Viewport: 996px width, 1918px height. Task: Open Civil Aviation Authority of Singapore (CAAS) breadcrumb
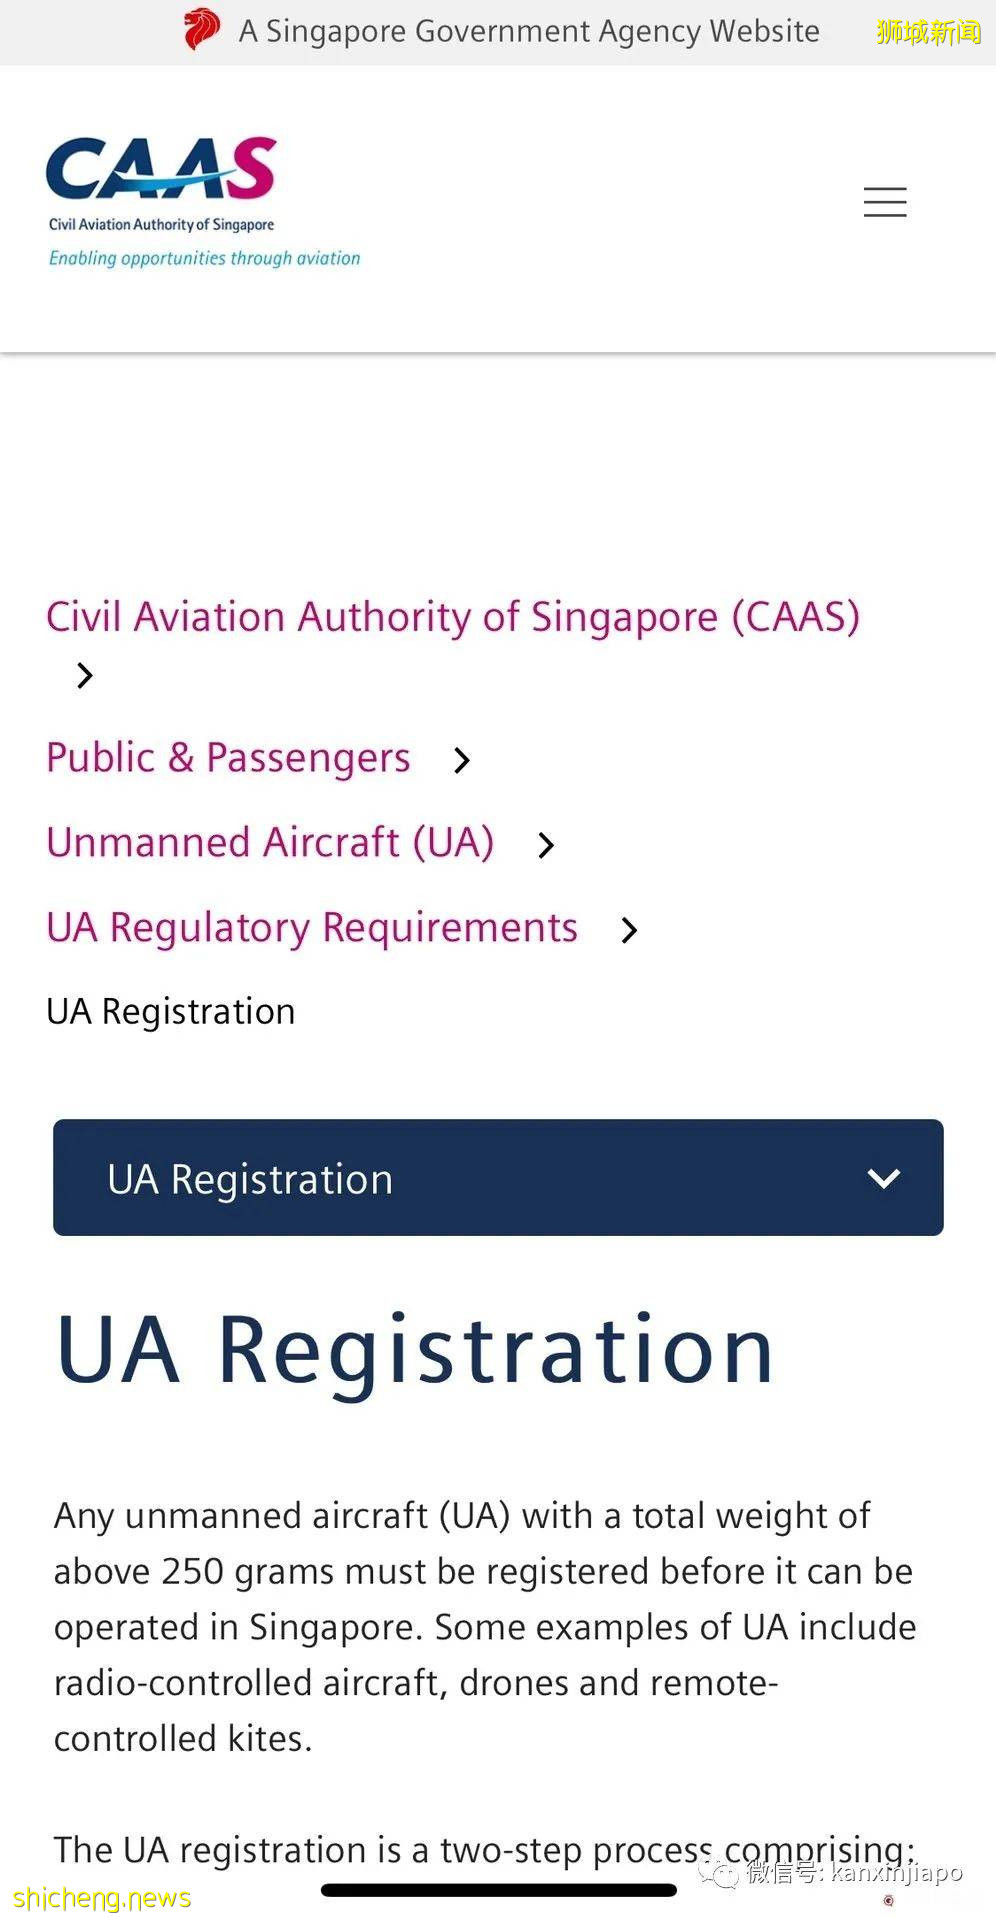click(452, 617)
